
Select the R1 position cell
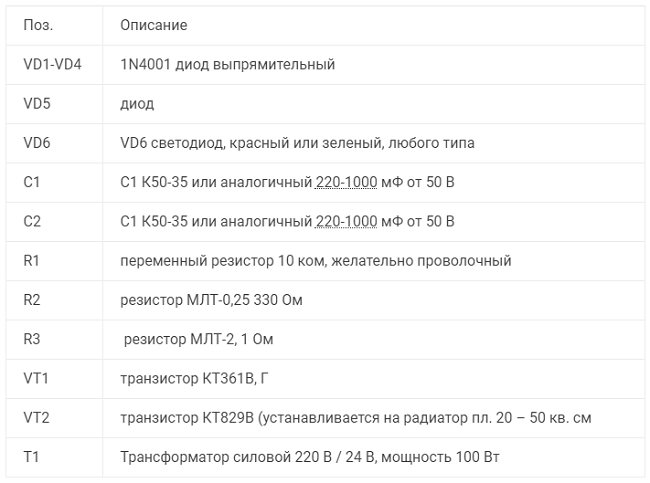(30, 261)
